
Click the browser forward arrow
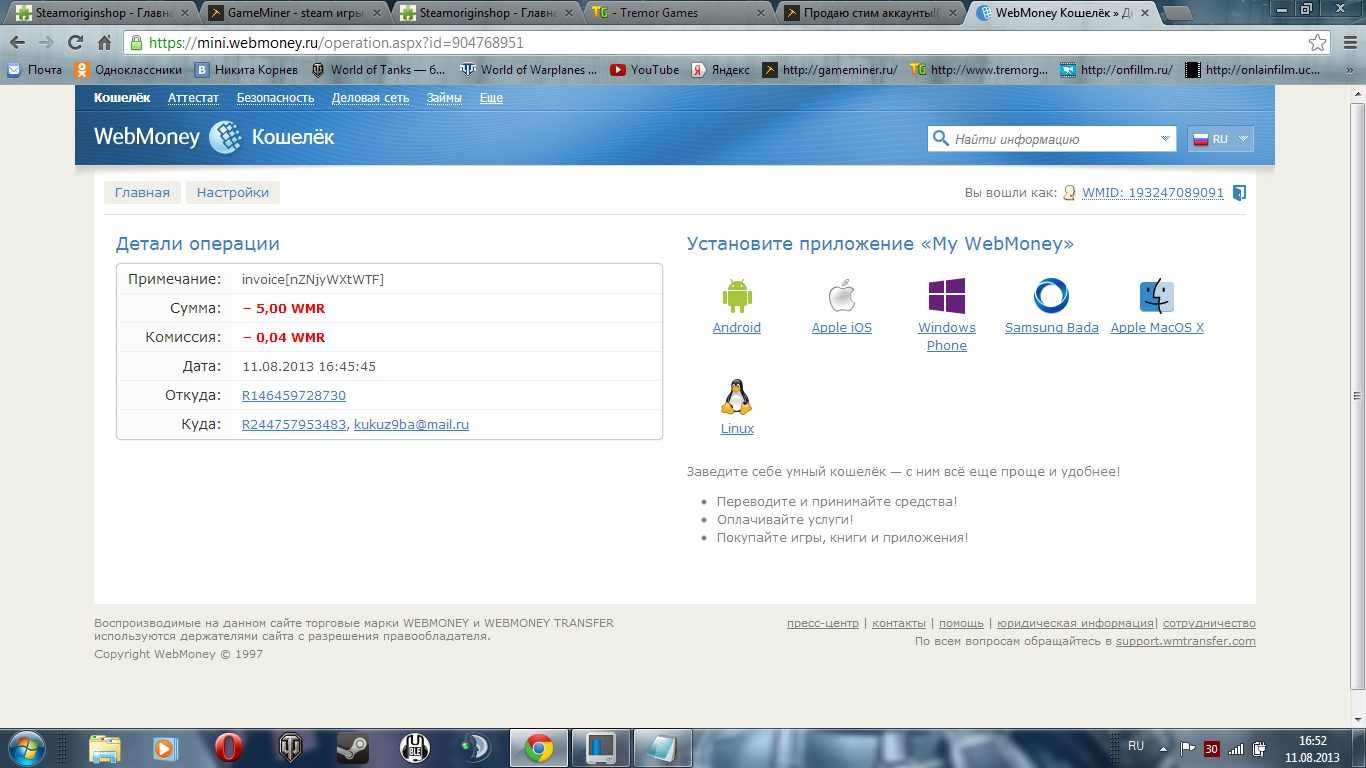[x=46, y=43]
